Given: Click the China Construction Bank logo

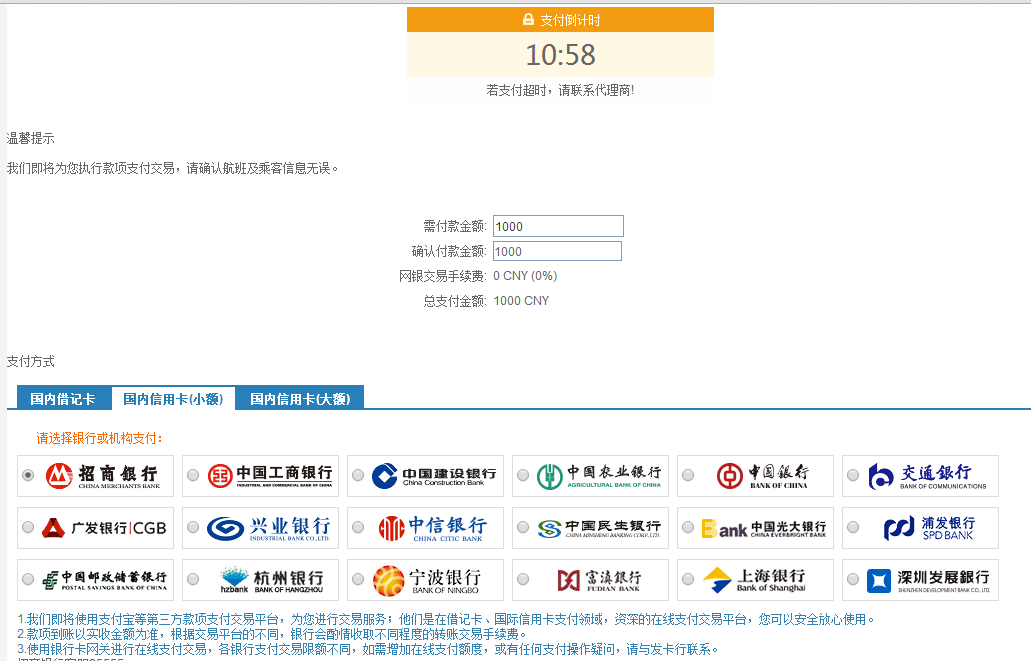Looking at the screenshot, I should point(434,476).
